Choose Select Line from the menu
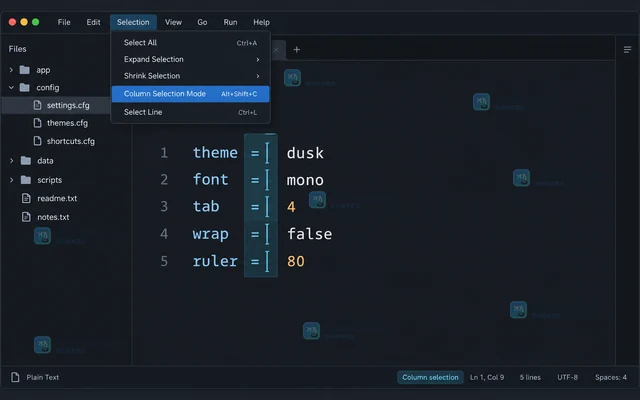Viewport: 640px width, 400px height. point(191,112)
